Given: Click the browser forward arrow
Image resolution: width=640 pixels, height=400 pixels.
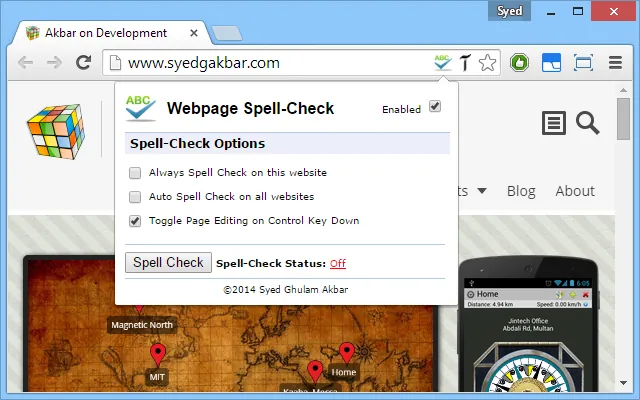Looking at the screenshot, I should click(x=54, y=62).
